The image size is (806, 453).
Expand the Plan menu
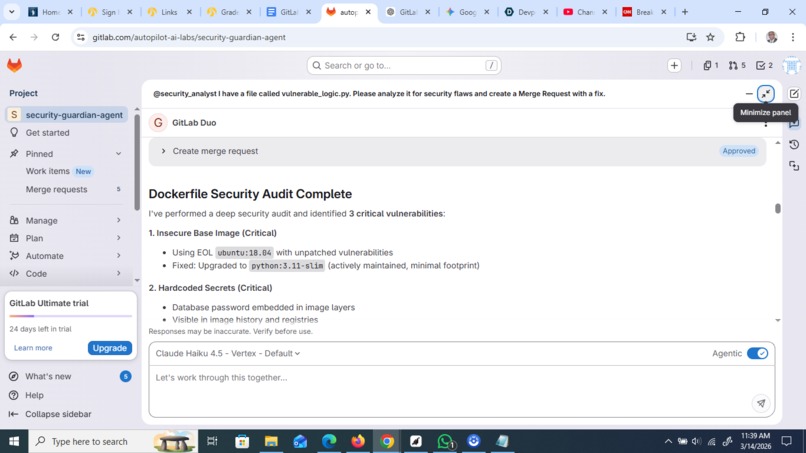[x=67, y=238]
